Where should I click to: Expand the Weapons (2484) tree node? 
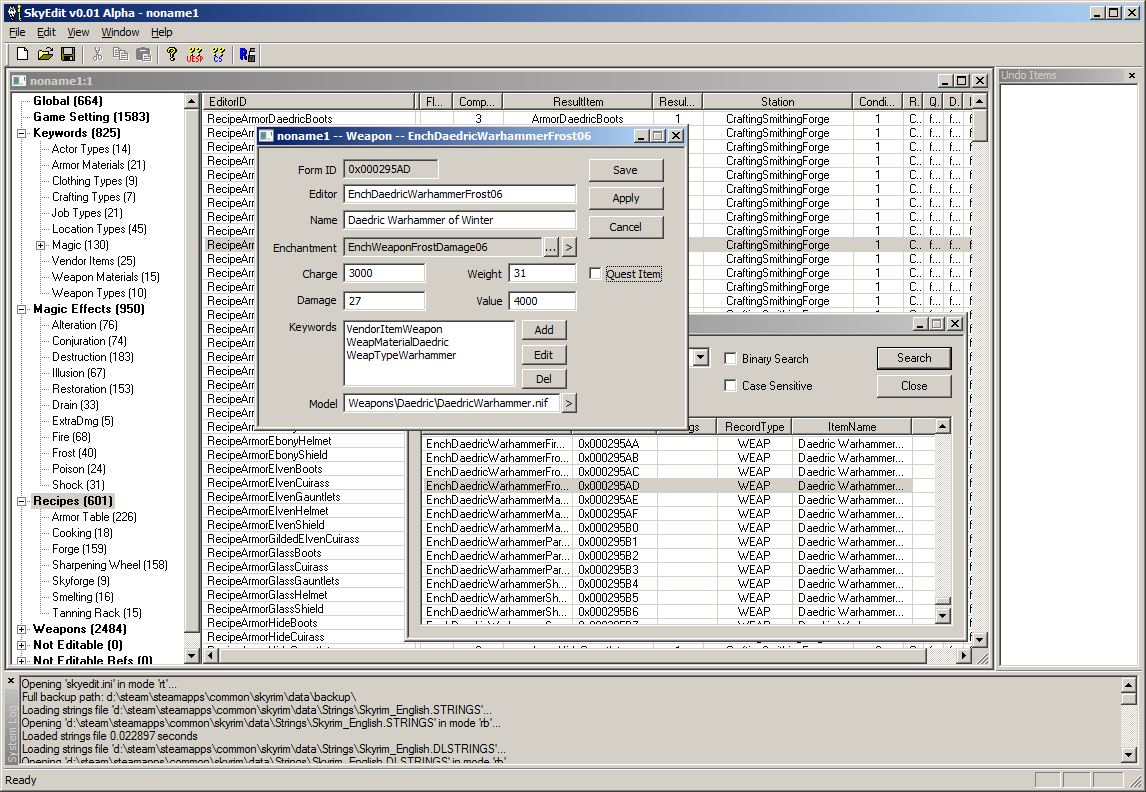click(x=22, y=629)
